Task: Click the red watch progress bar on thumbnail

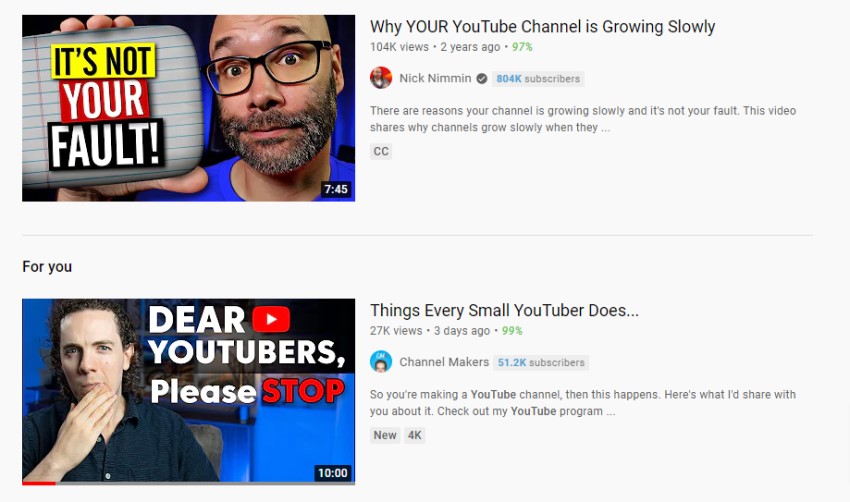Action: 39,483
